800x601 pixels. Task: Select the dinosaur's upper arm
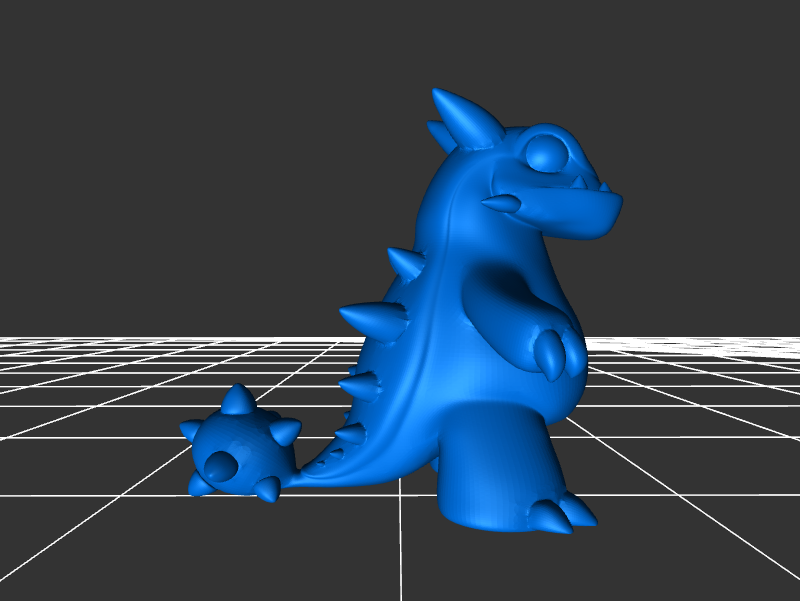pyautogui.click(x=500, y=300)
